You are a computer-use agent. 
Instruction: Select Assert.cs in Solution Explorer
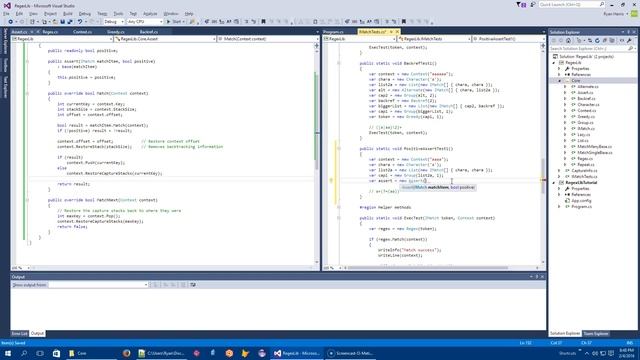coord(585,93)
